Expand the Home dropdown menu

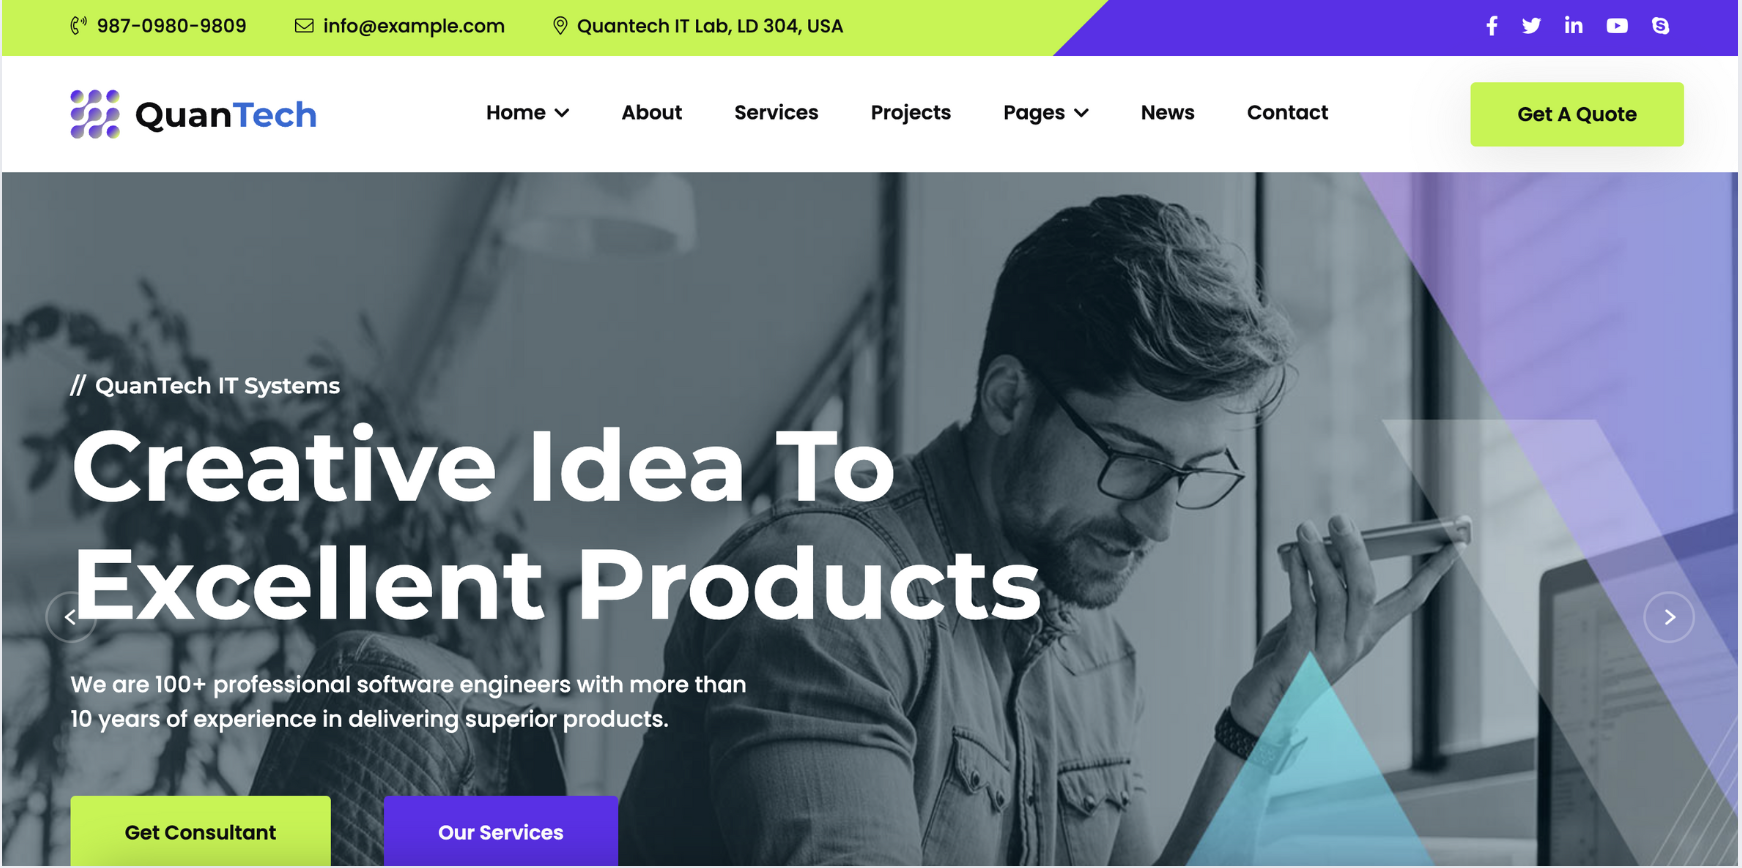527,113
